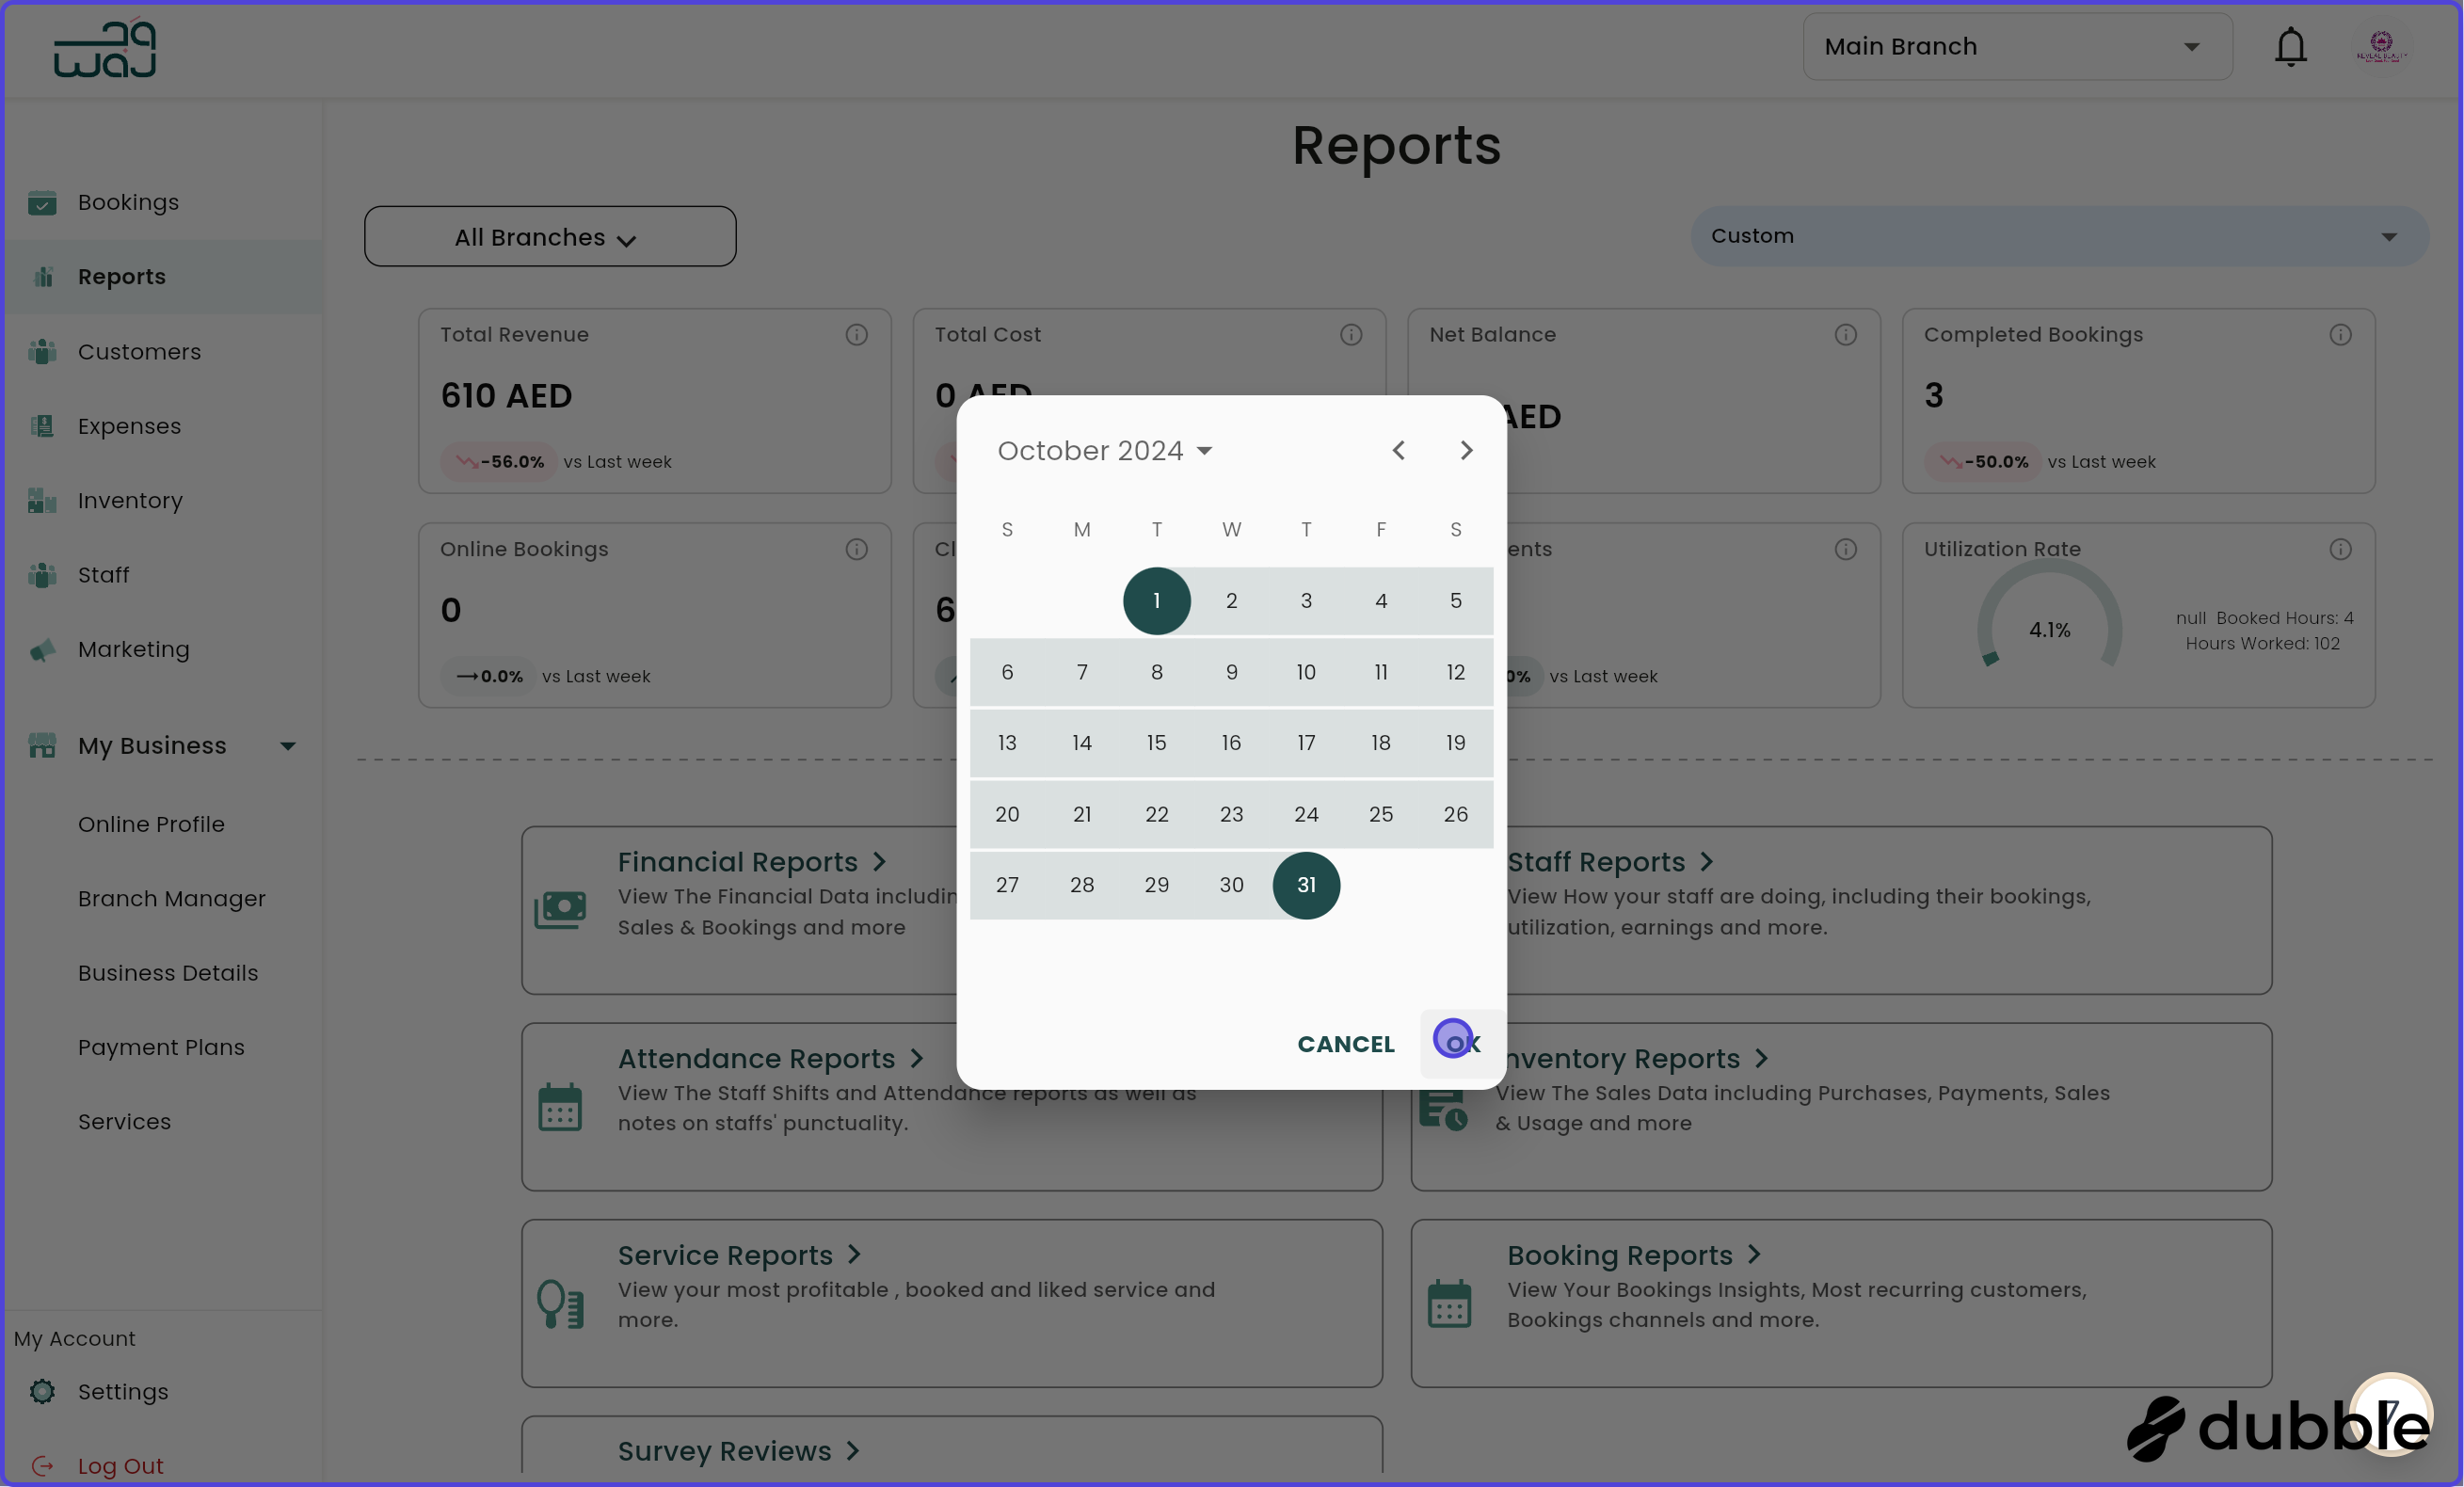
Task: Open the Marketing megaphone icon
Action: pos(43,650)
